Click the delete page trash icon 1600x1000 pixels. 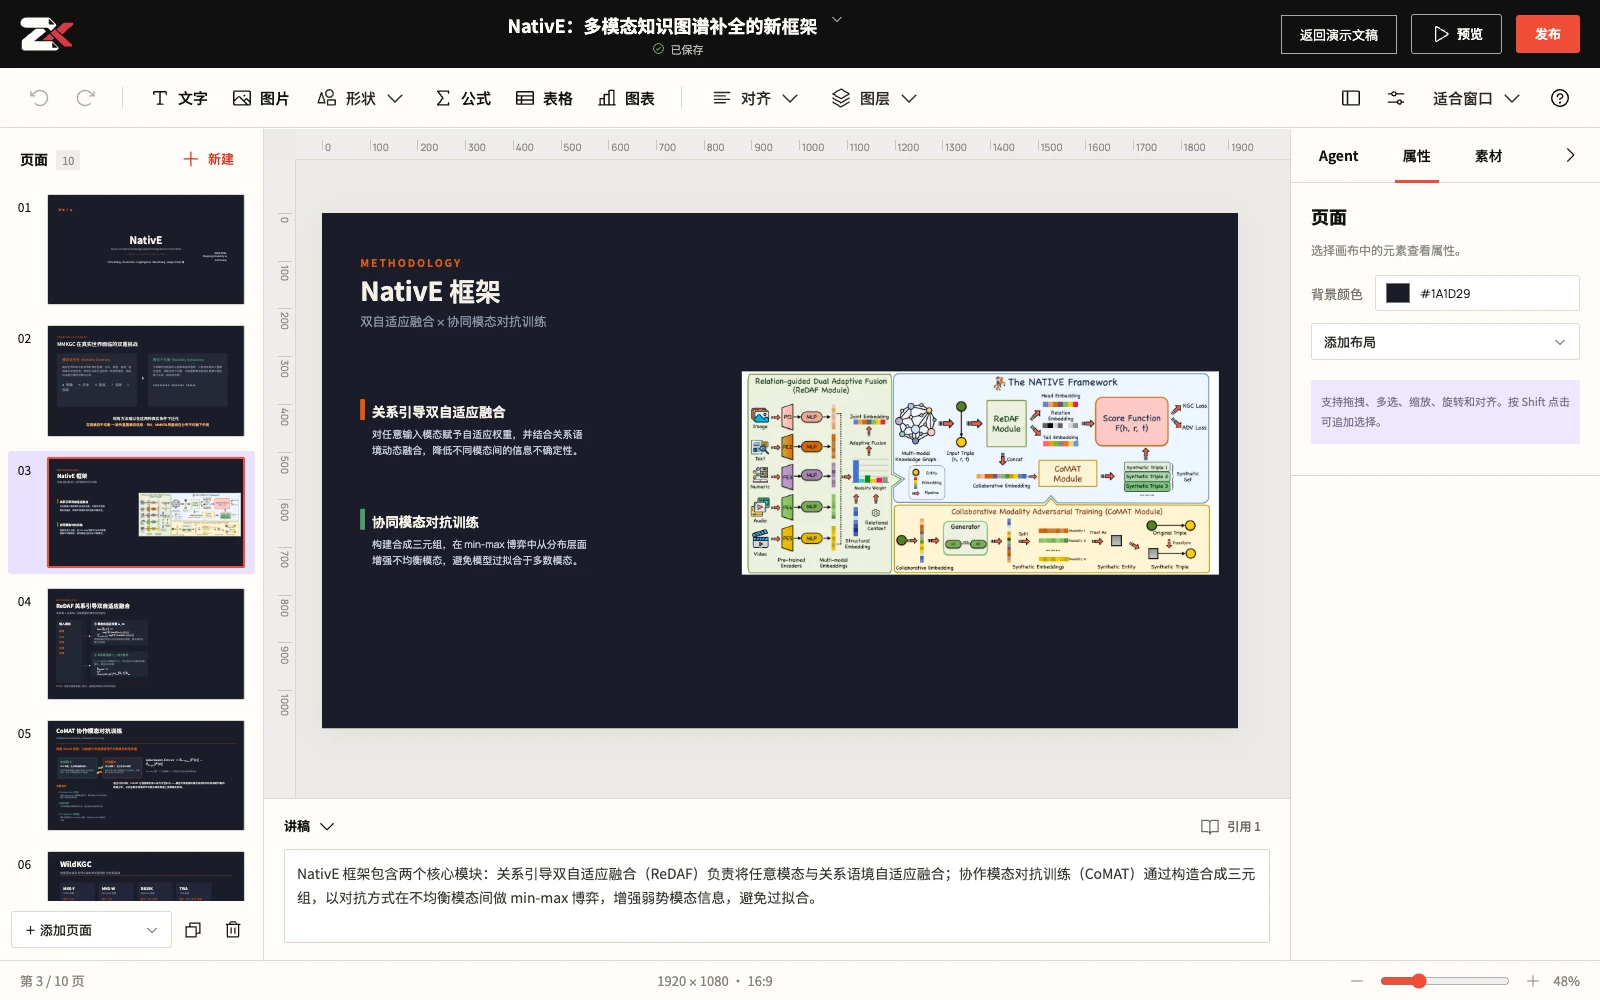click(233, 930)
